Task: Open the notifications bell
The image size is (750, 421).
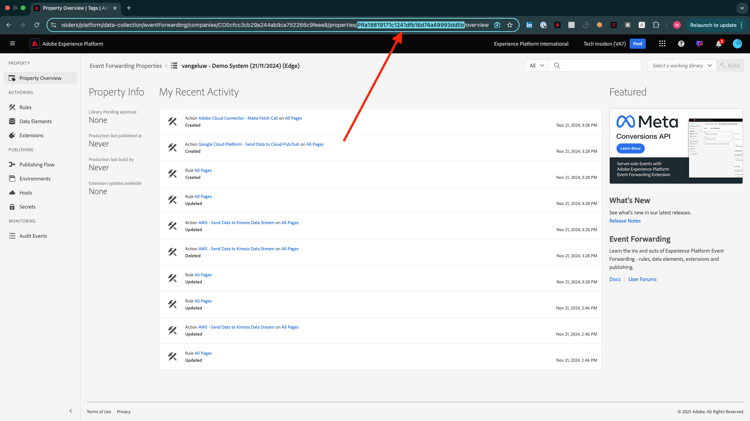Action: click(x=718, y=44)
